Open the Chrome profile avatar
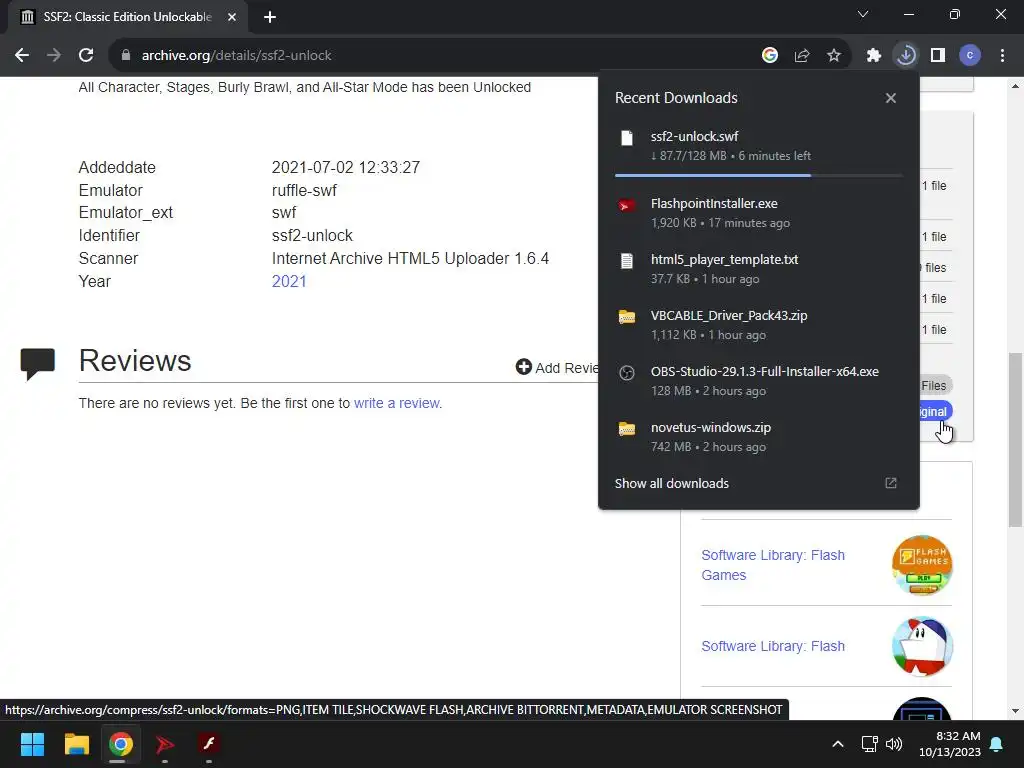The image size is (1024, 768). pos(970,56)
